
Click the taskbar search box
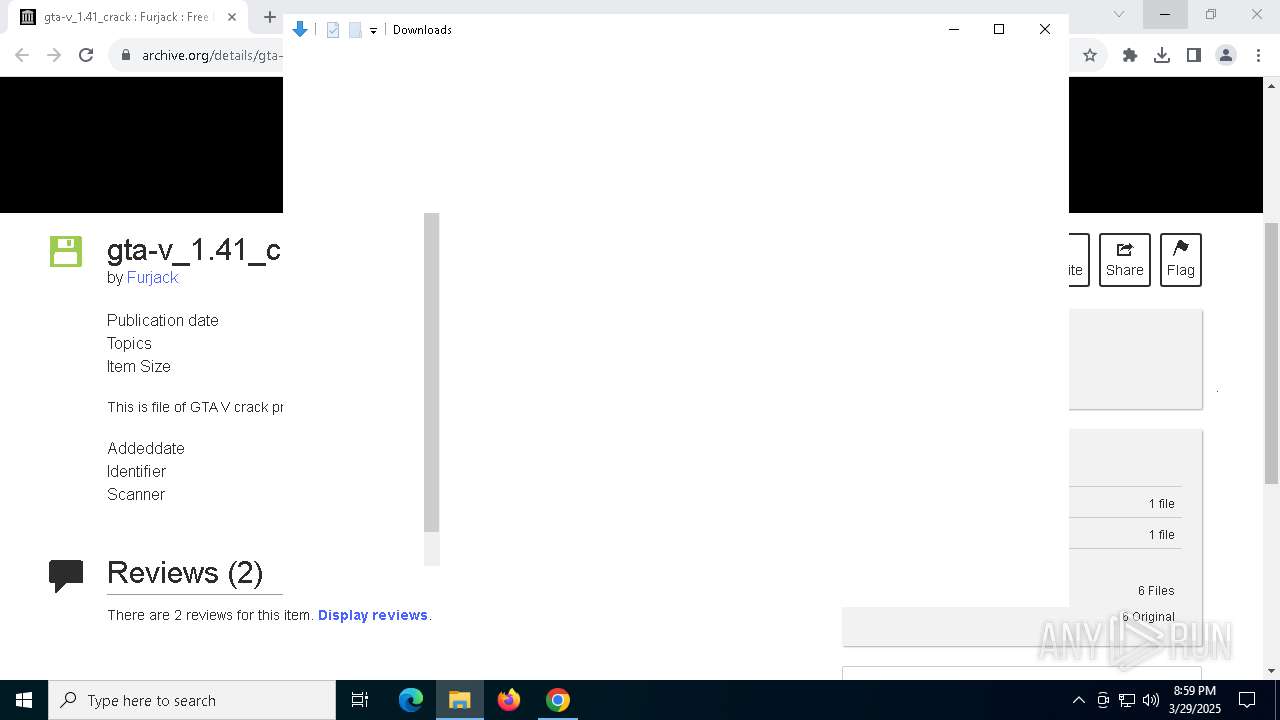pyautogui.click(x=192, y=700)
